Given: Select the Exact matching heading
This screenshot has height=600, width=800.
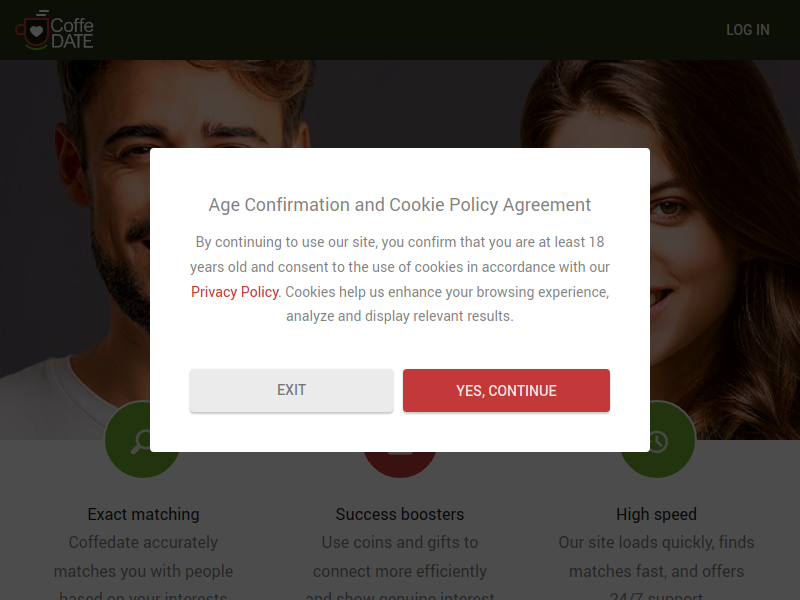Looking at the screenshot, I should click(x=143, y=514).
